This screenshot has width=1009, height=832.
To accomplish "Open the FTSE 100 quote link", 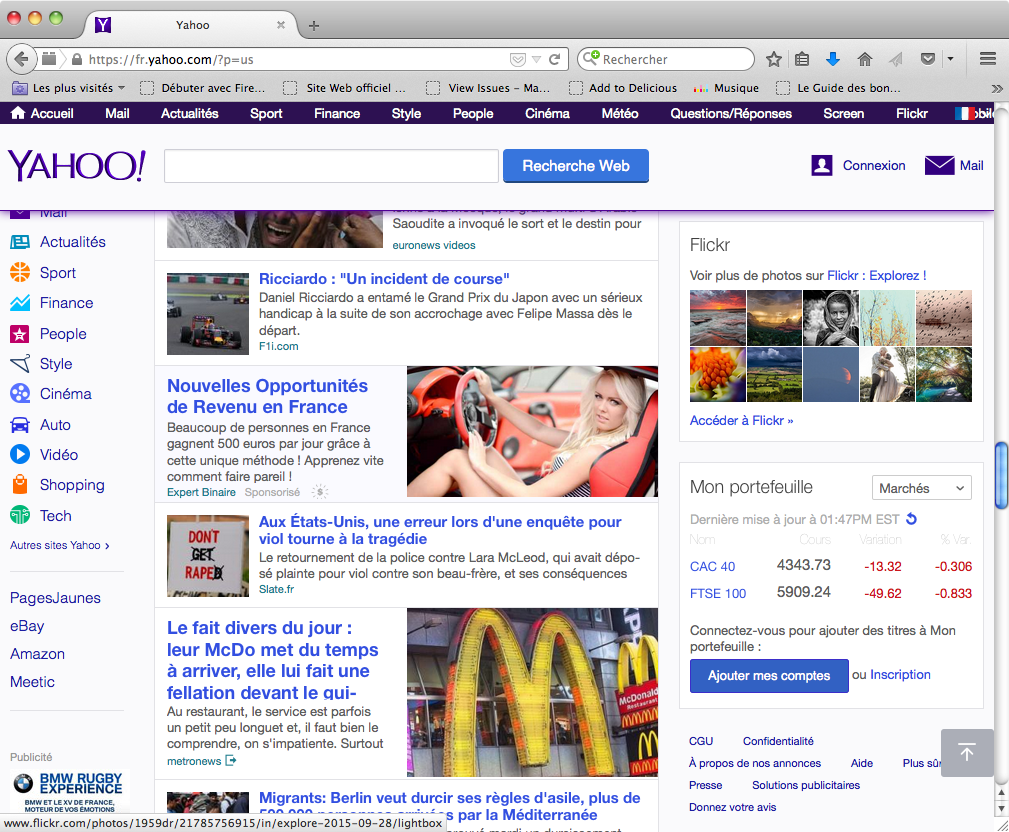I will point(718,593).
